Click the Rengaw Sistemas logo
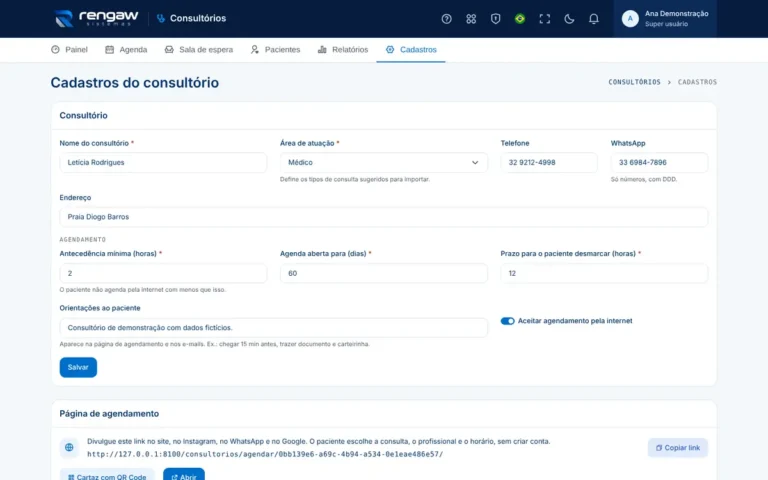Image resolution: width=768 pixels, height=480 pixels. click(96, 19)
